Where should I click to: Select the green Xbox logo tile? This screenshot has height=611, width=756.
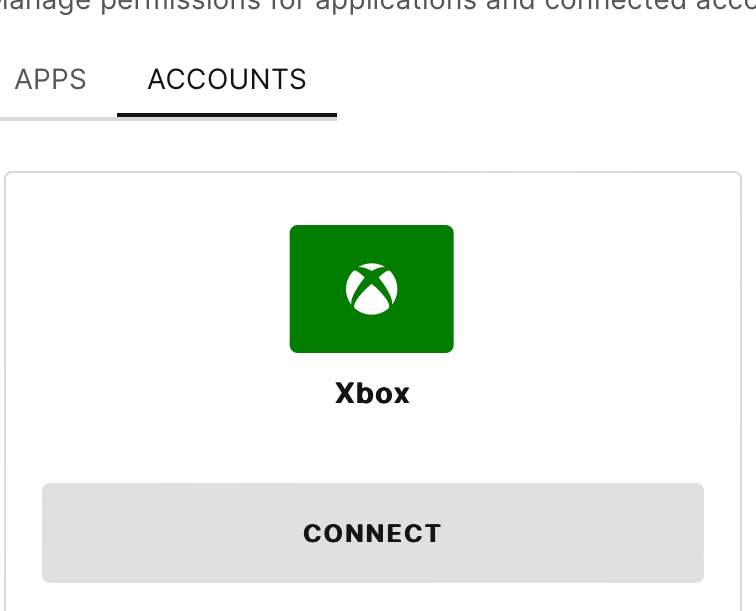point(372,289)
